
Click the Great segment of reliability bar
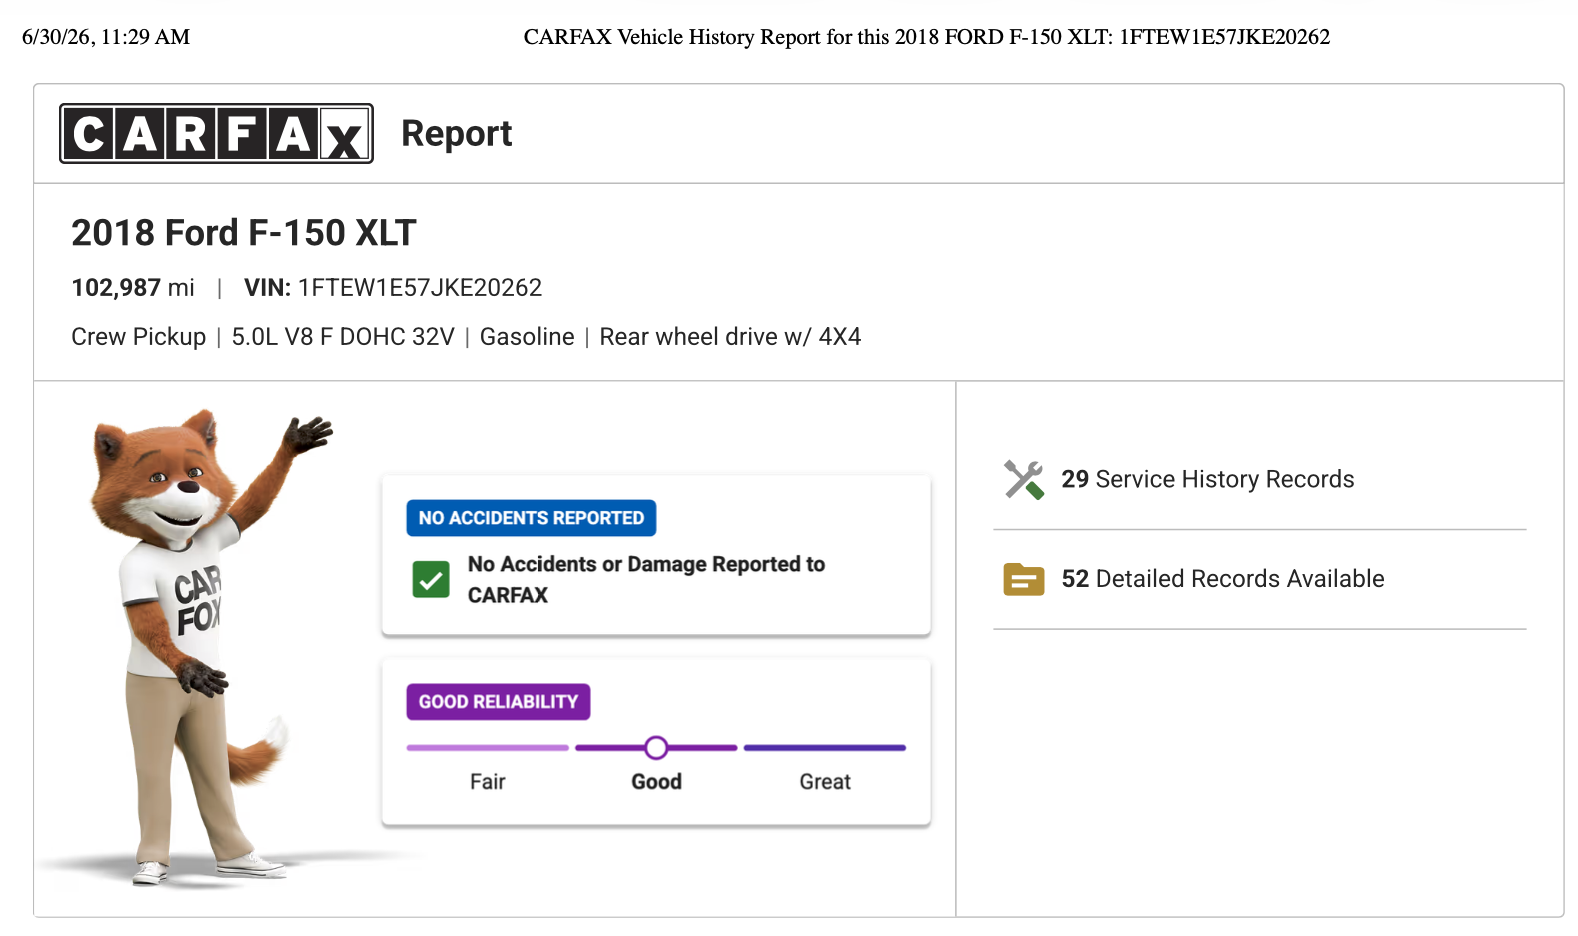pos(825,748)
